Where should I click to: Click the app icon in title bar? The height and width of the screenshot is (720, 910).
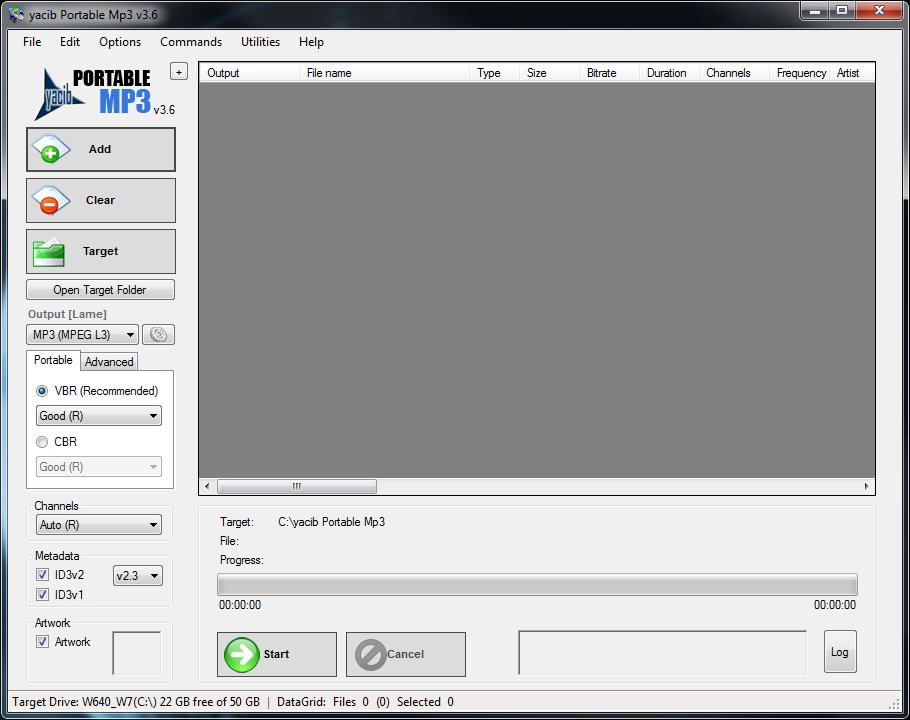point(16,14)
